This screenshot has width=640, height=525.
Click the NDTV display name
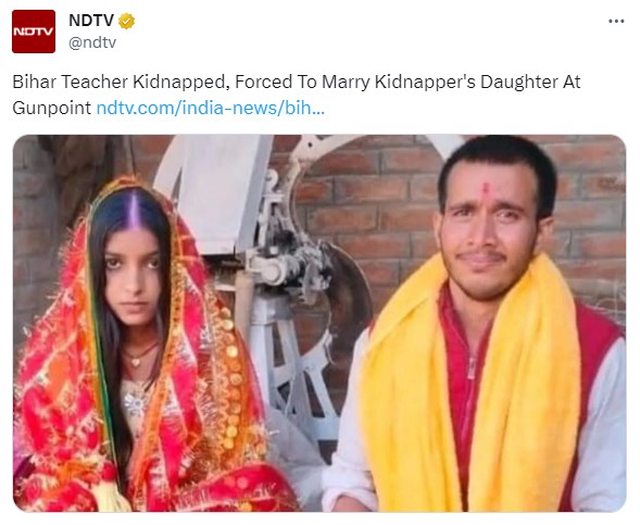click(x=91, y=21)
